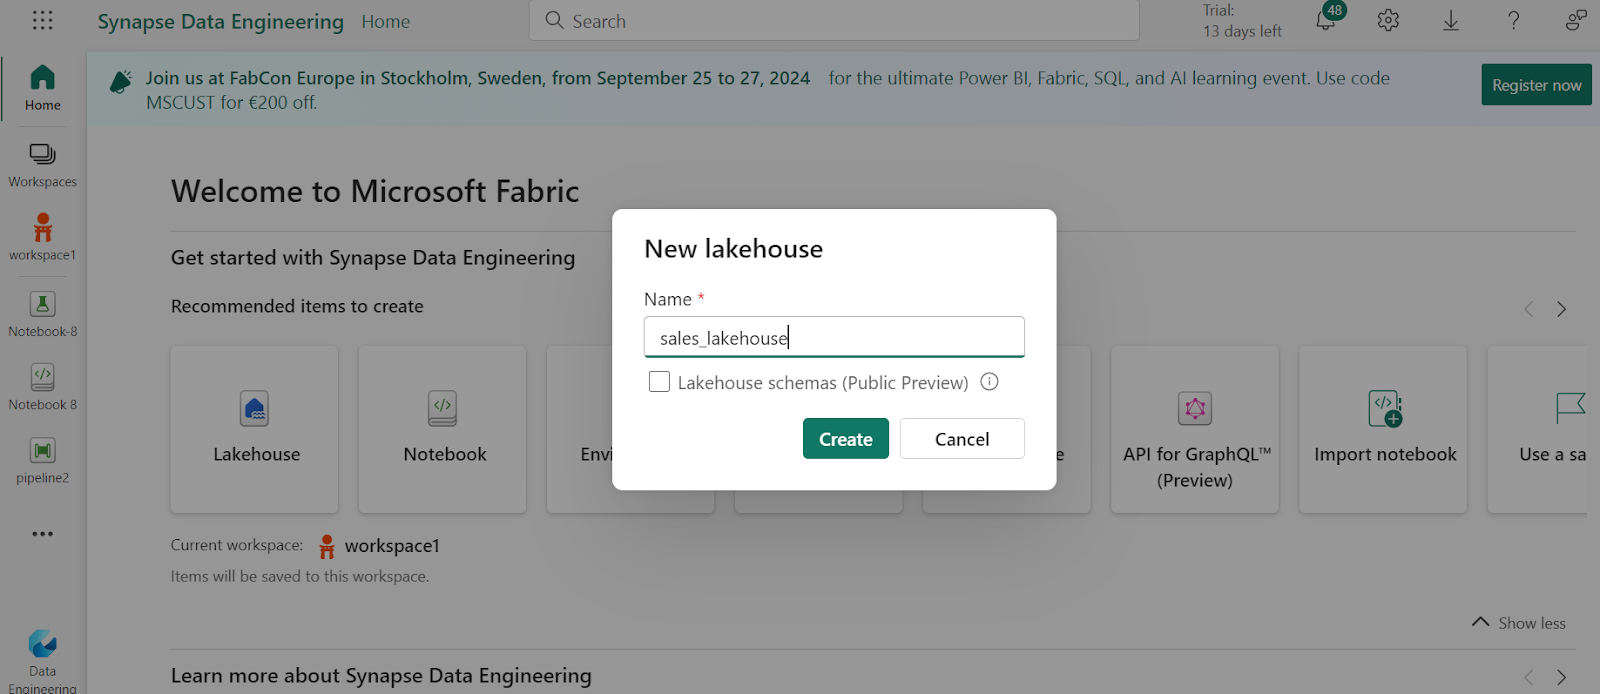1600x694 pixels.
Task: Click the workspace1 icon beside Current workspace
Action: point(327,546)
